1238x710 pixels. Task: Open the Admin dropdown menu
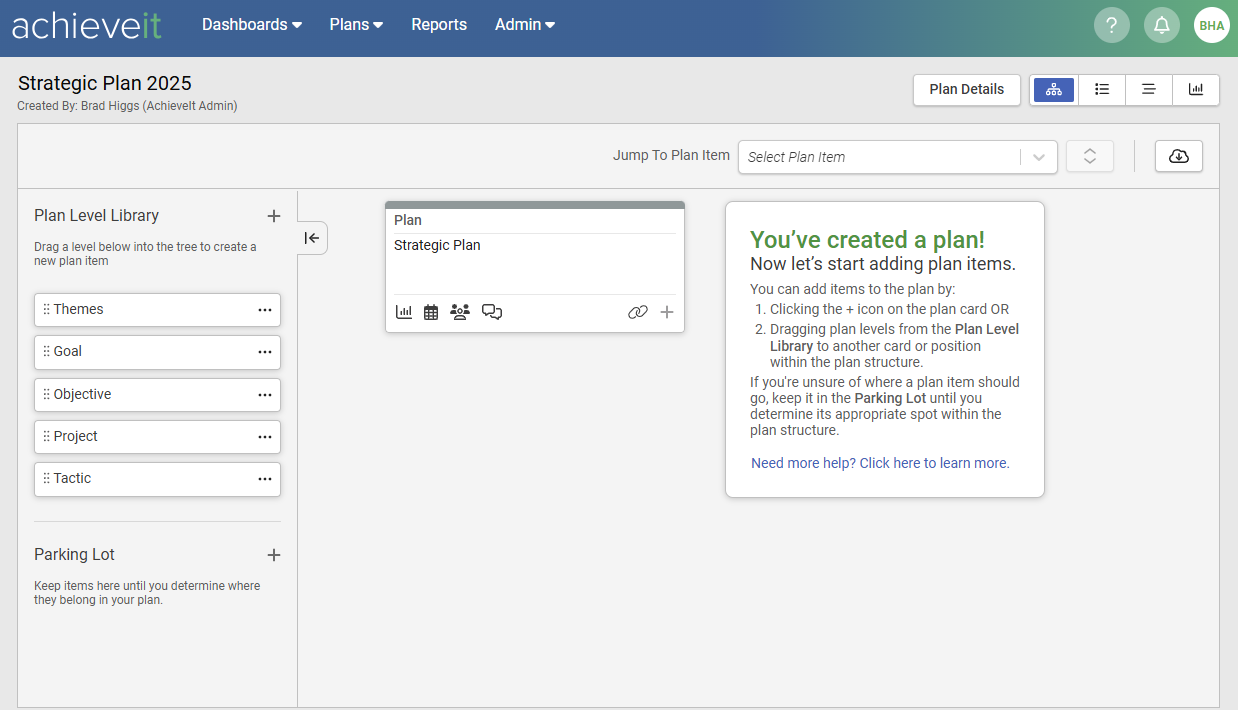tap(525, 25)
